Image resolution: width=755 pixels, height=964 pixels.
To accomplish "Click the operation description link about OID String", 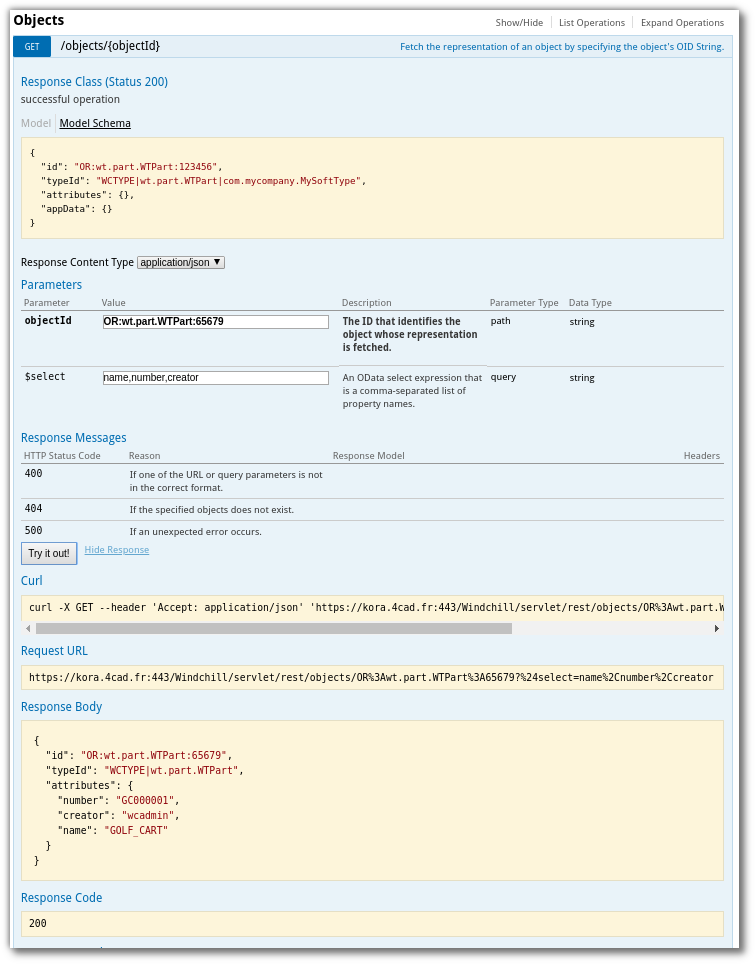I will click(562, 47).
